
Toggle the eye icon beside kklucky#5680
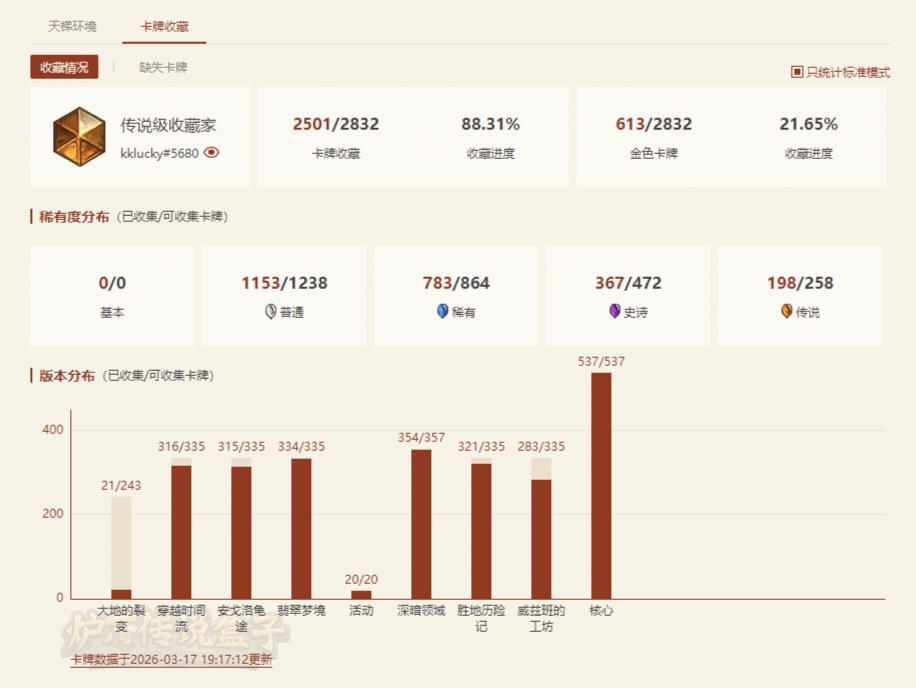(x=211, y=154)
